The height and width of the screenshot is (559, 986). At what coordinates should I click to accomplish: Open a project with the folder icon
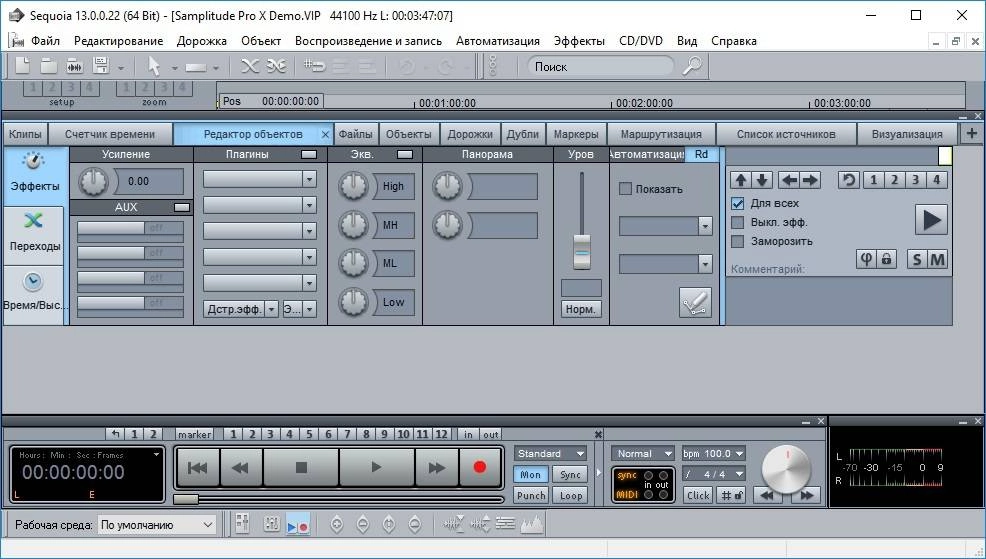pyautogui.click(x=48, y=65)
